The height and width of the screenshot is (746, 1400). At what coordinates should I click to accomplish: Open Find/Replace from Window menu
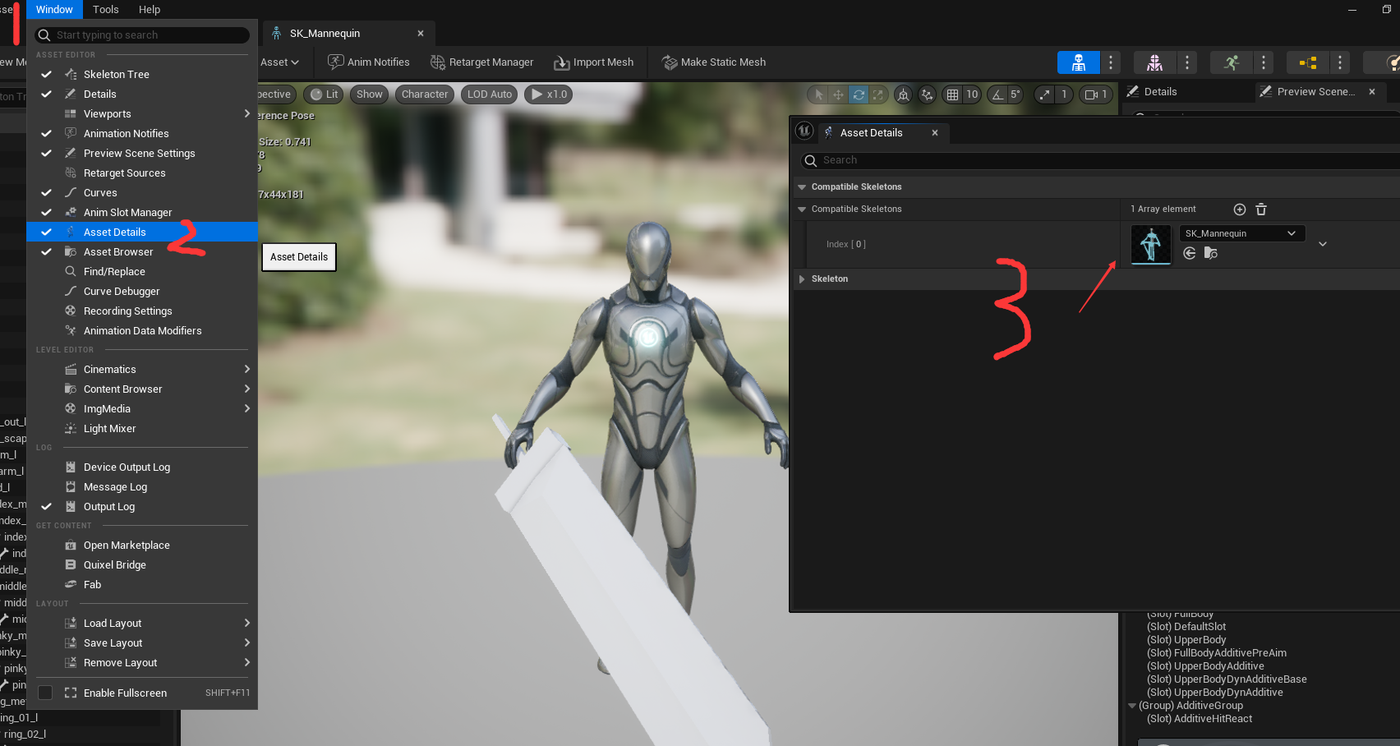(142, 272)
